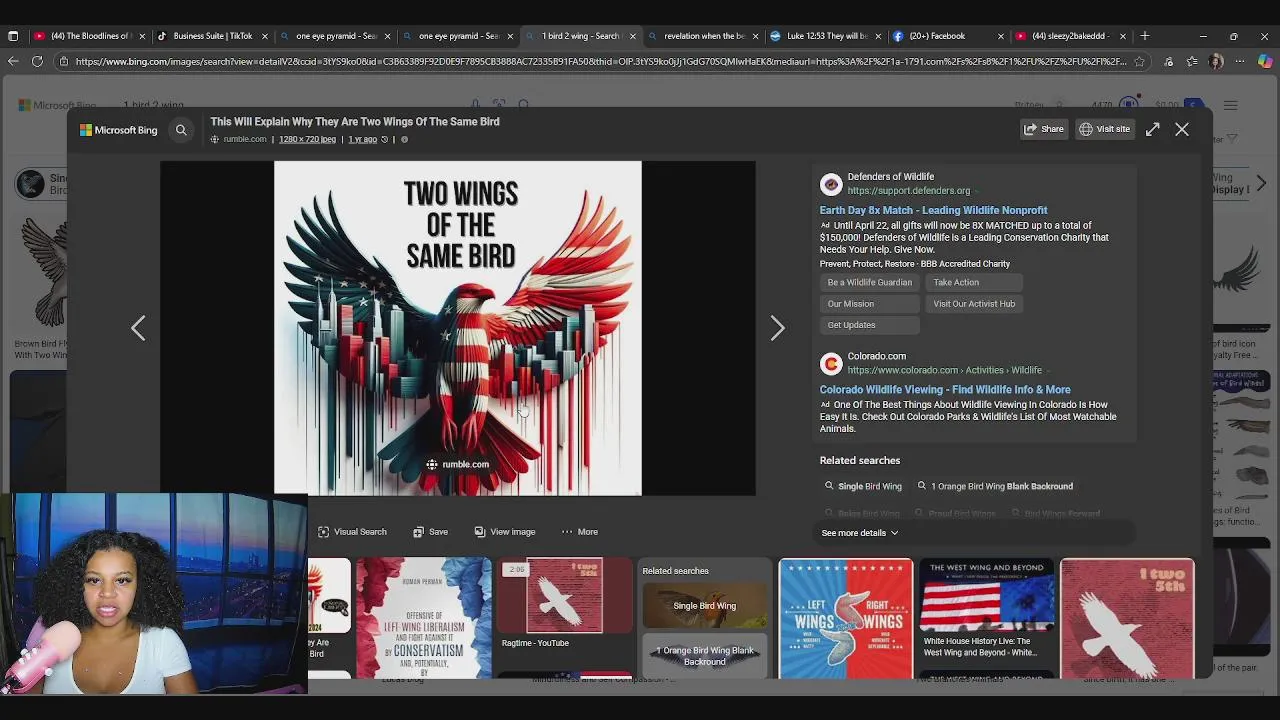Click Visit Our Activist Hub sitelink
This screenshot has height=720, width=1280.
[x=974, y=303]
